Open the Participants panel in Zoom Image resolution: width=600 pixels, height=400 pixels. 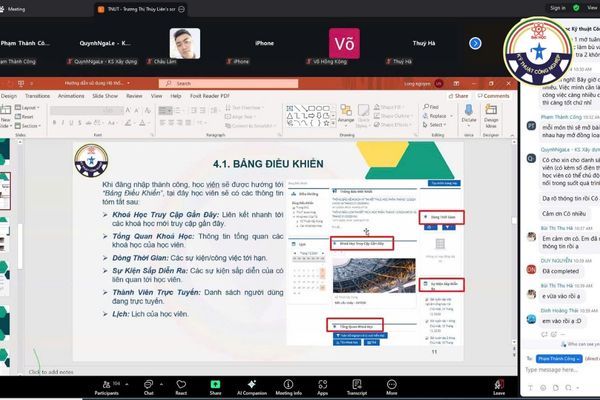(107, 387)
